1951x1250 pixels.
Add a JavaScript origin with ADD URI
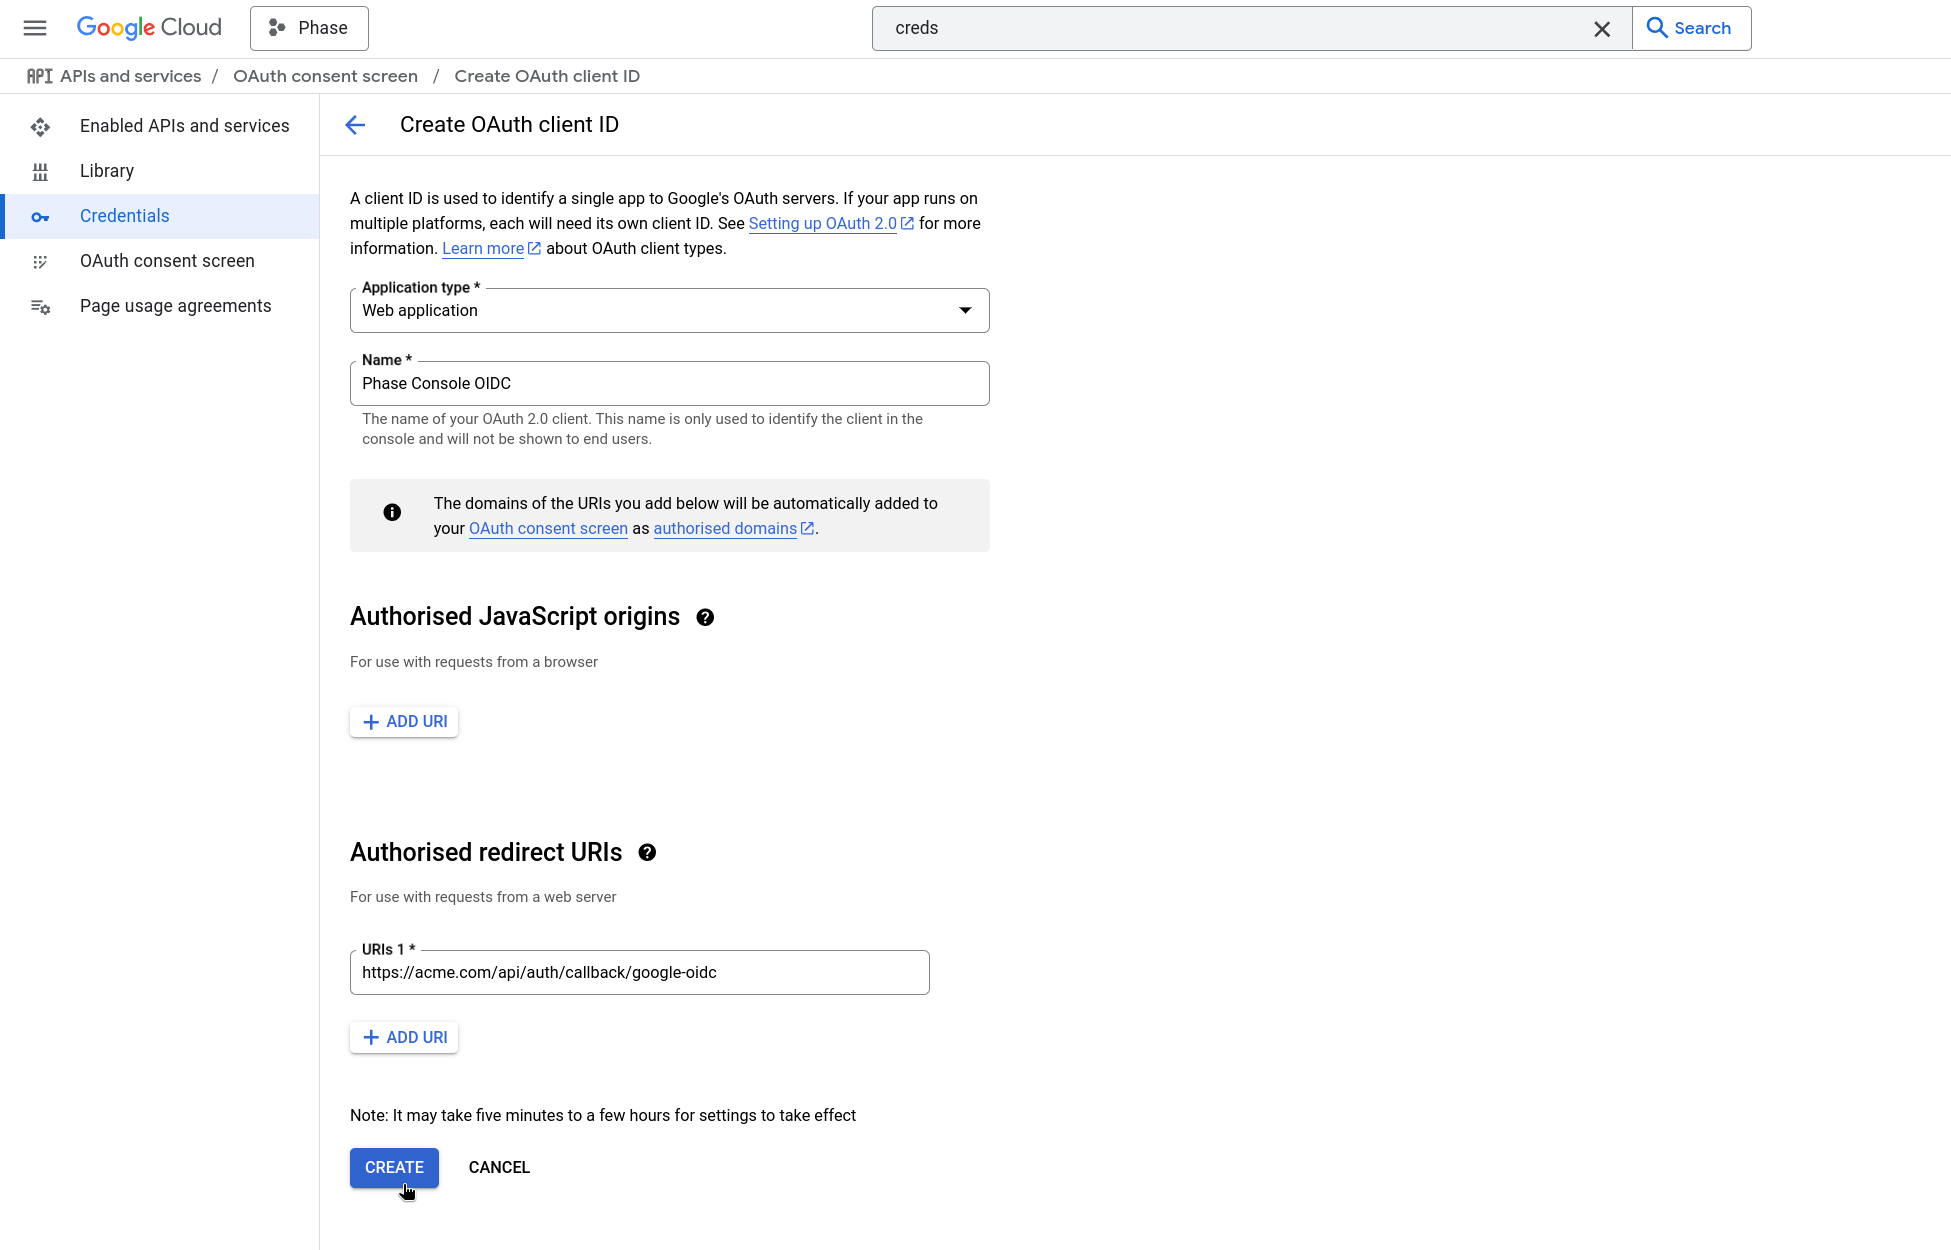tap(403, 721)
